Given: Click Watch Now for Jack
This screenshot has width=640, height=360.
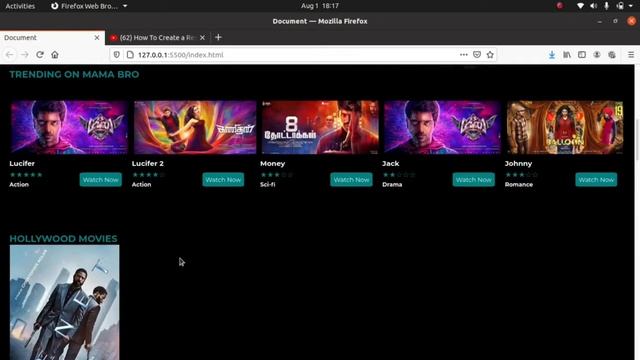Looking at the screenshot, I should pyautogui.click(x=473, y=180).
